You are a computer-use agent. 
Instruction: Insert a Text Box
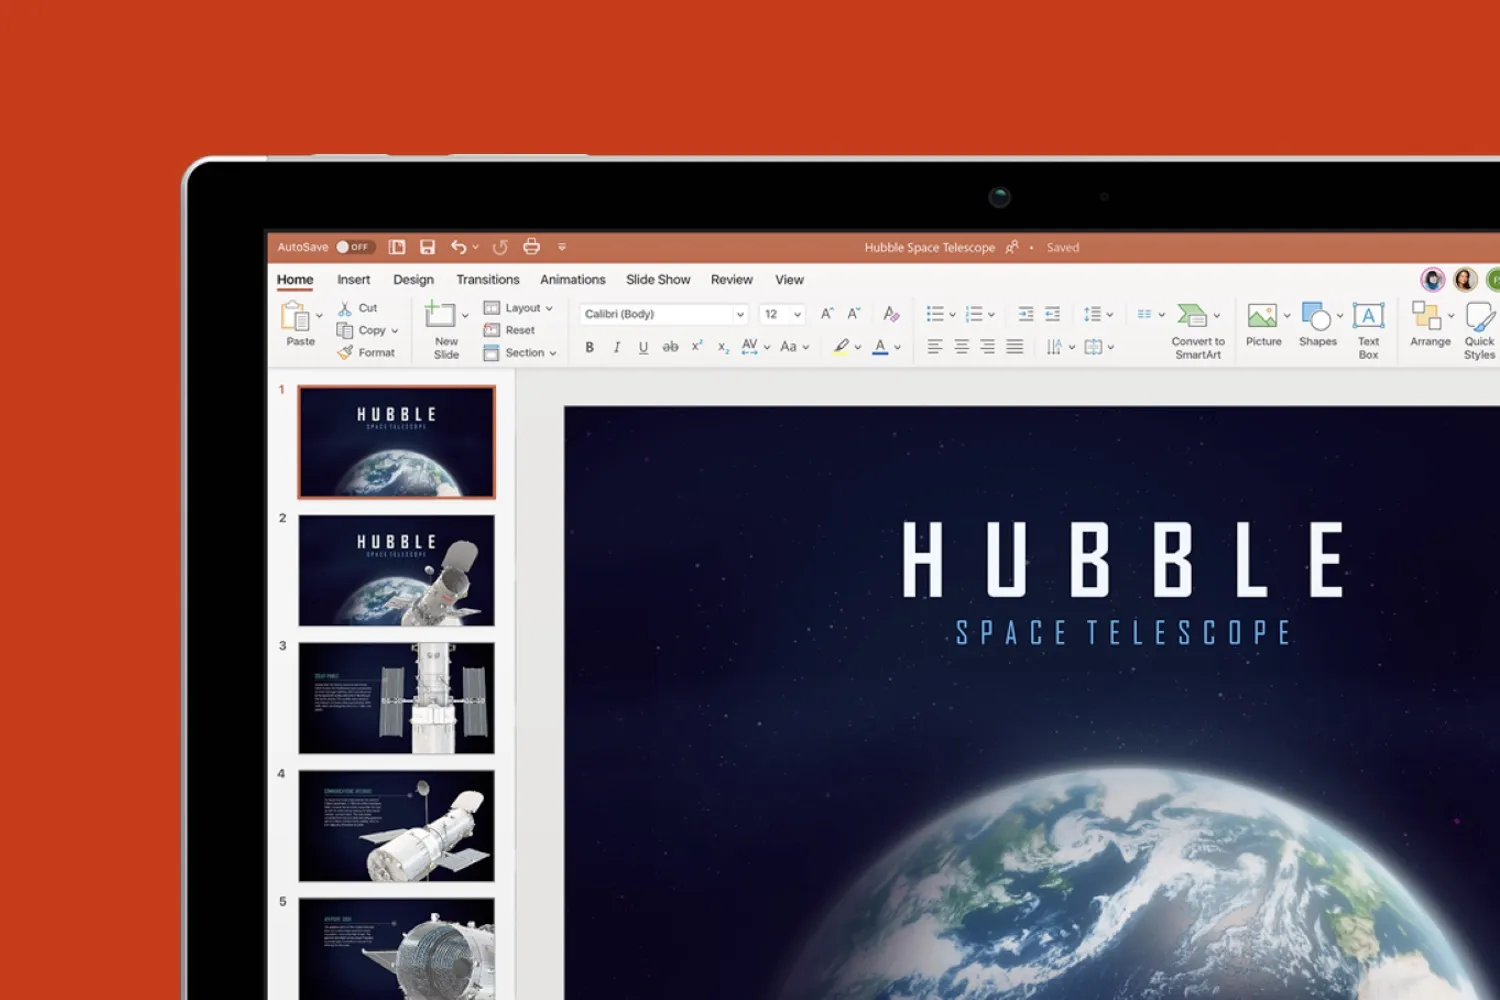[1368, 331]
